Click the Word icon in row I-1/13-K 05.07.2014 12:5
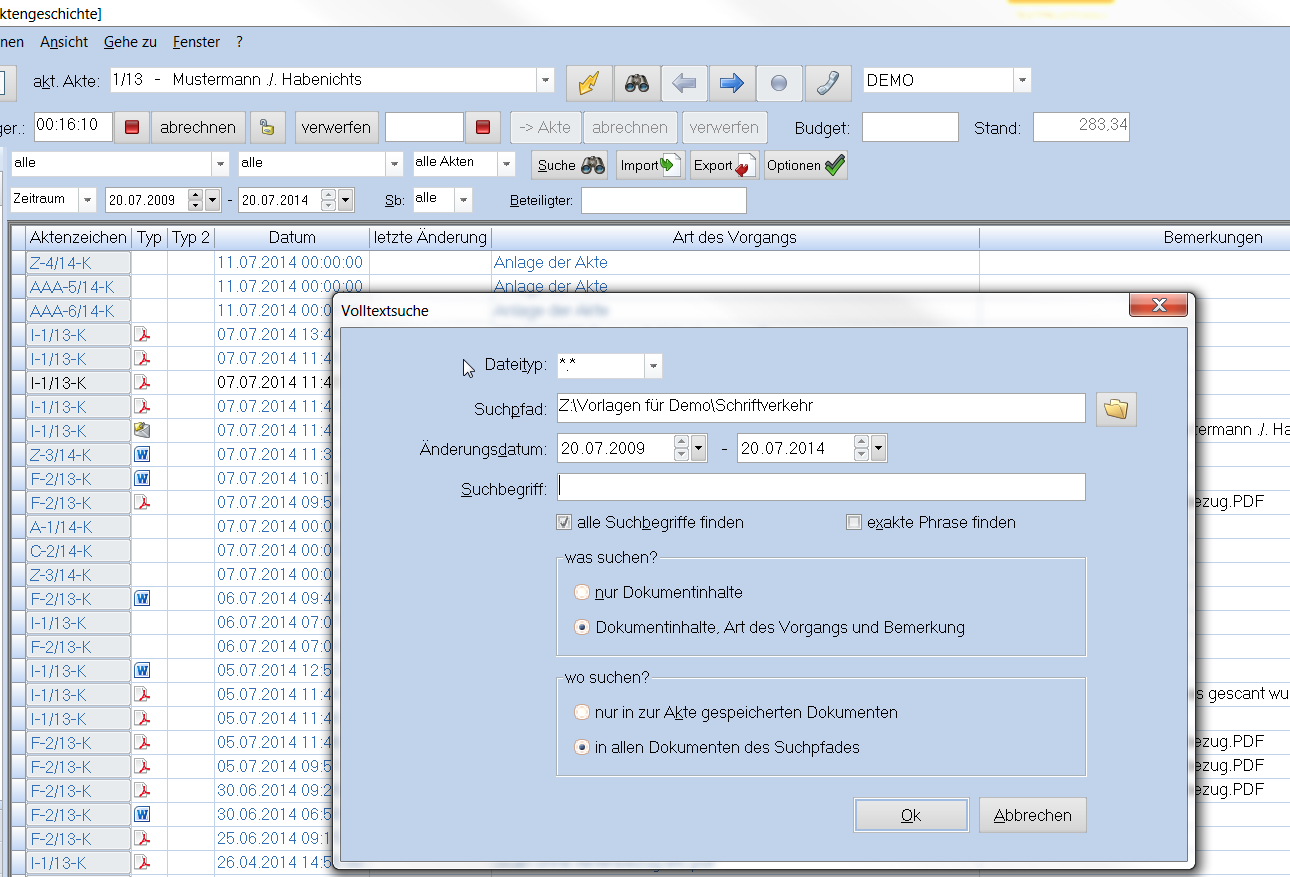The image size is (1290, 877). point(142,670)
